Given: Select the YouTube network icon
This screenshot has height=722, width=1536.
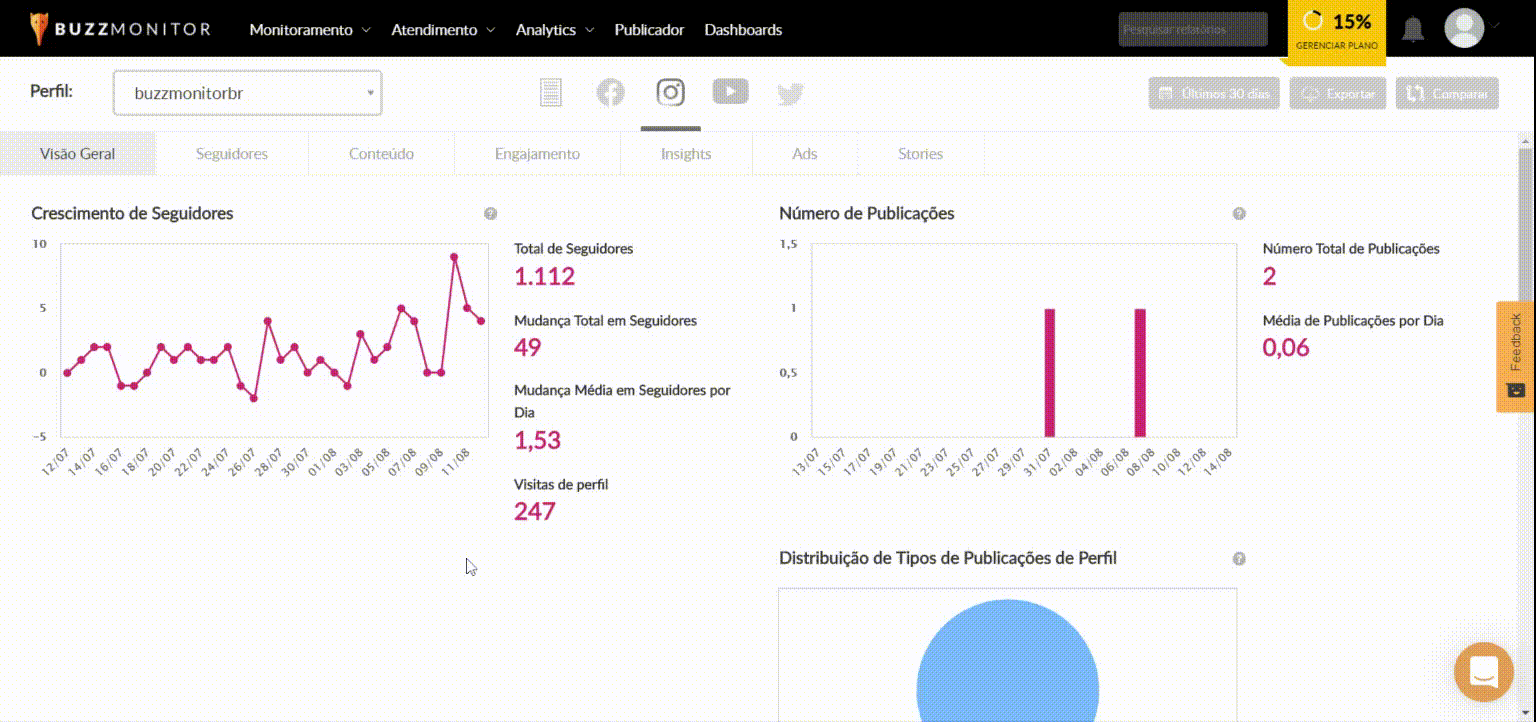Looking at the screenshot, I should tap(730, 92).
